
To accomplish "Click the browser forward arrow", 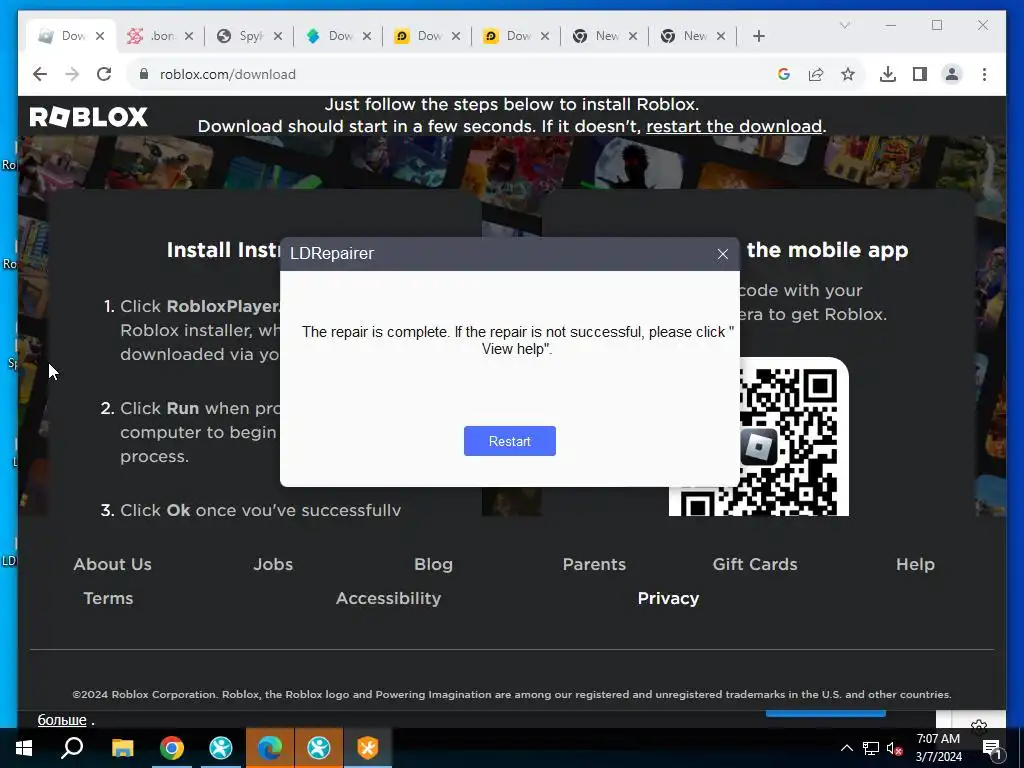I will 72,74.
